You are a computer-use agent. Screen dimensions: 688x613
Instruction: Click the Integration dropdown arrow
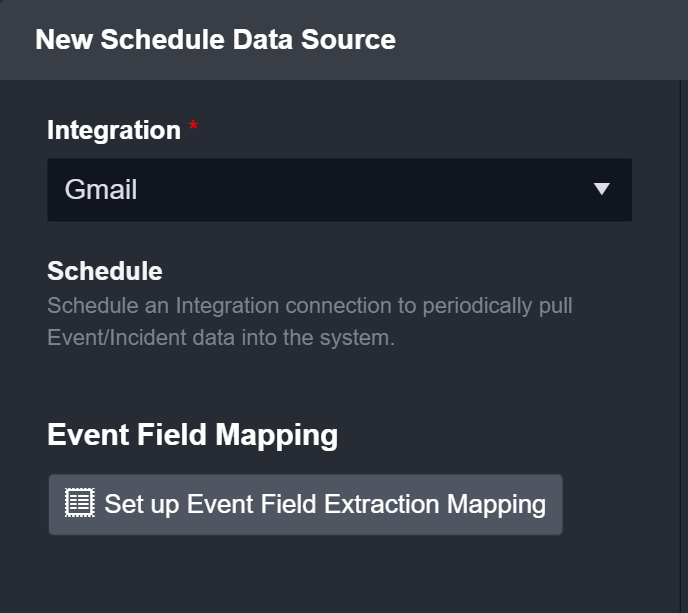tap(601, 189)
